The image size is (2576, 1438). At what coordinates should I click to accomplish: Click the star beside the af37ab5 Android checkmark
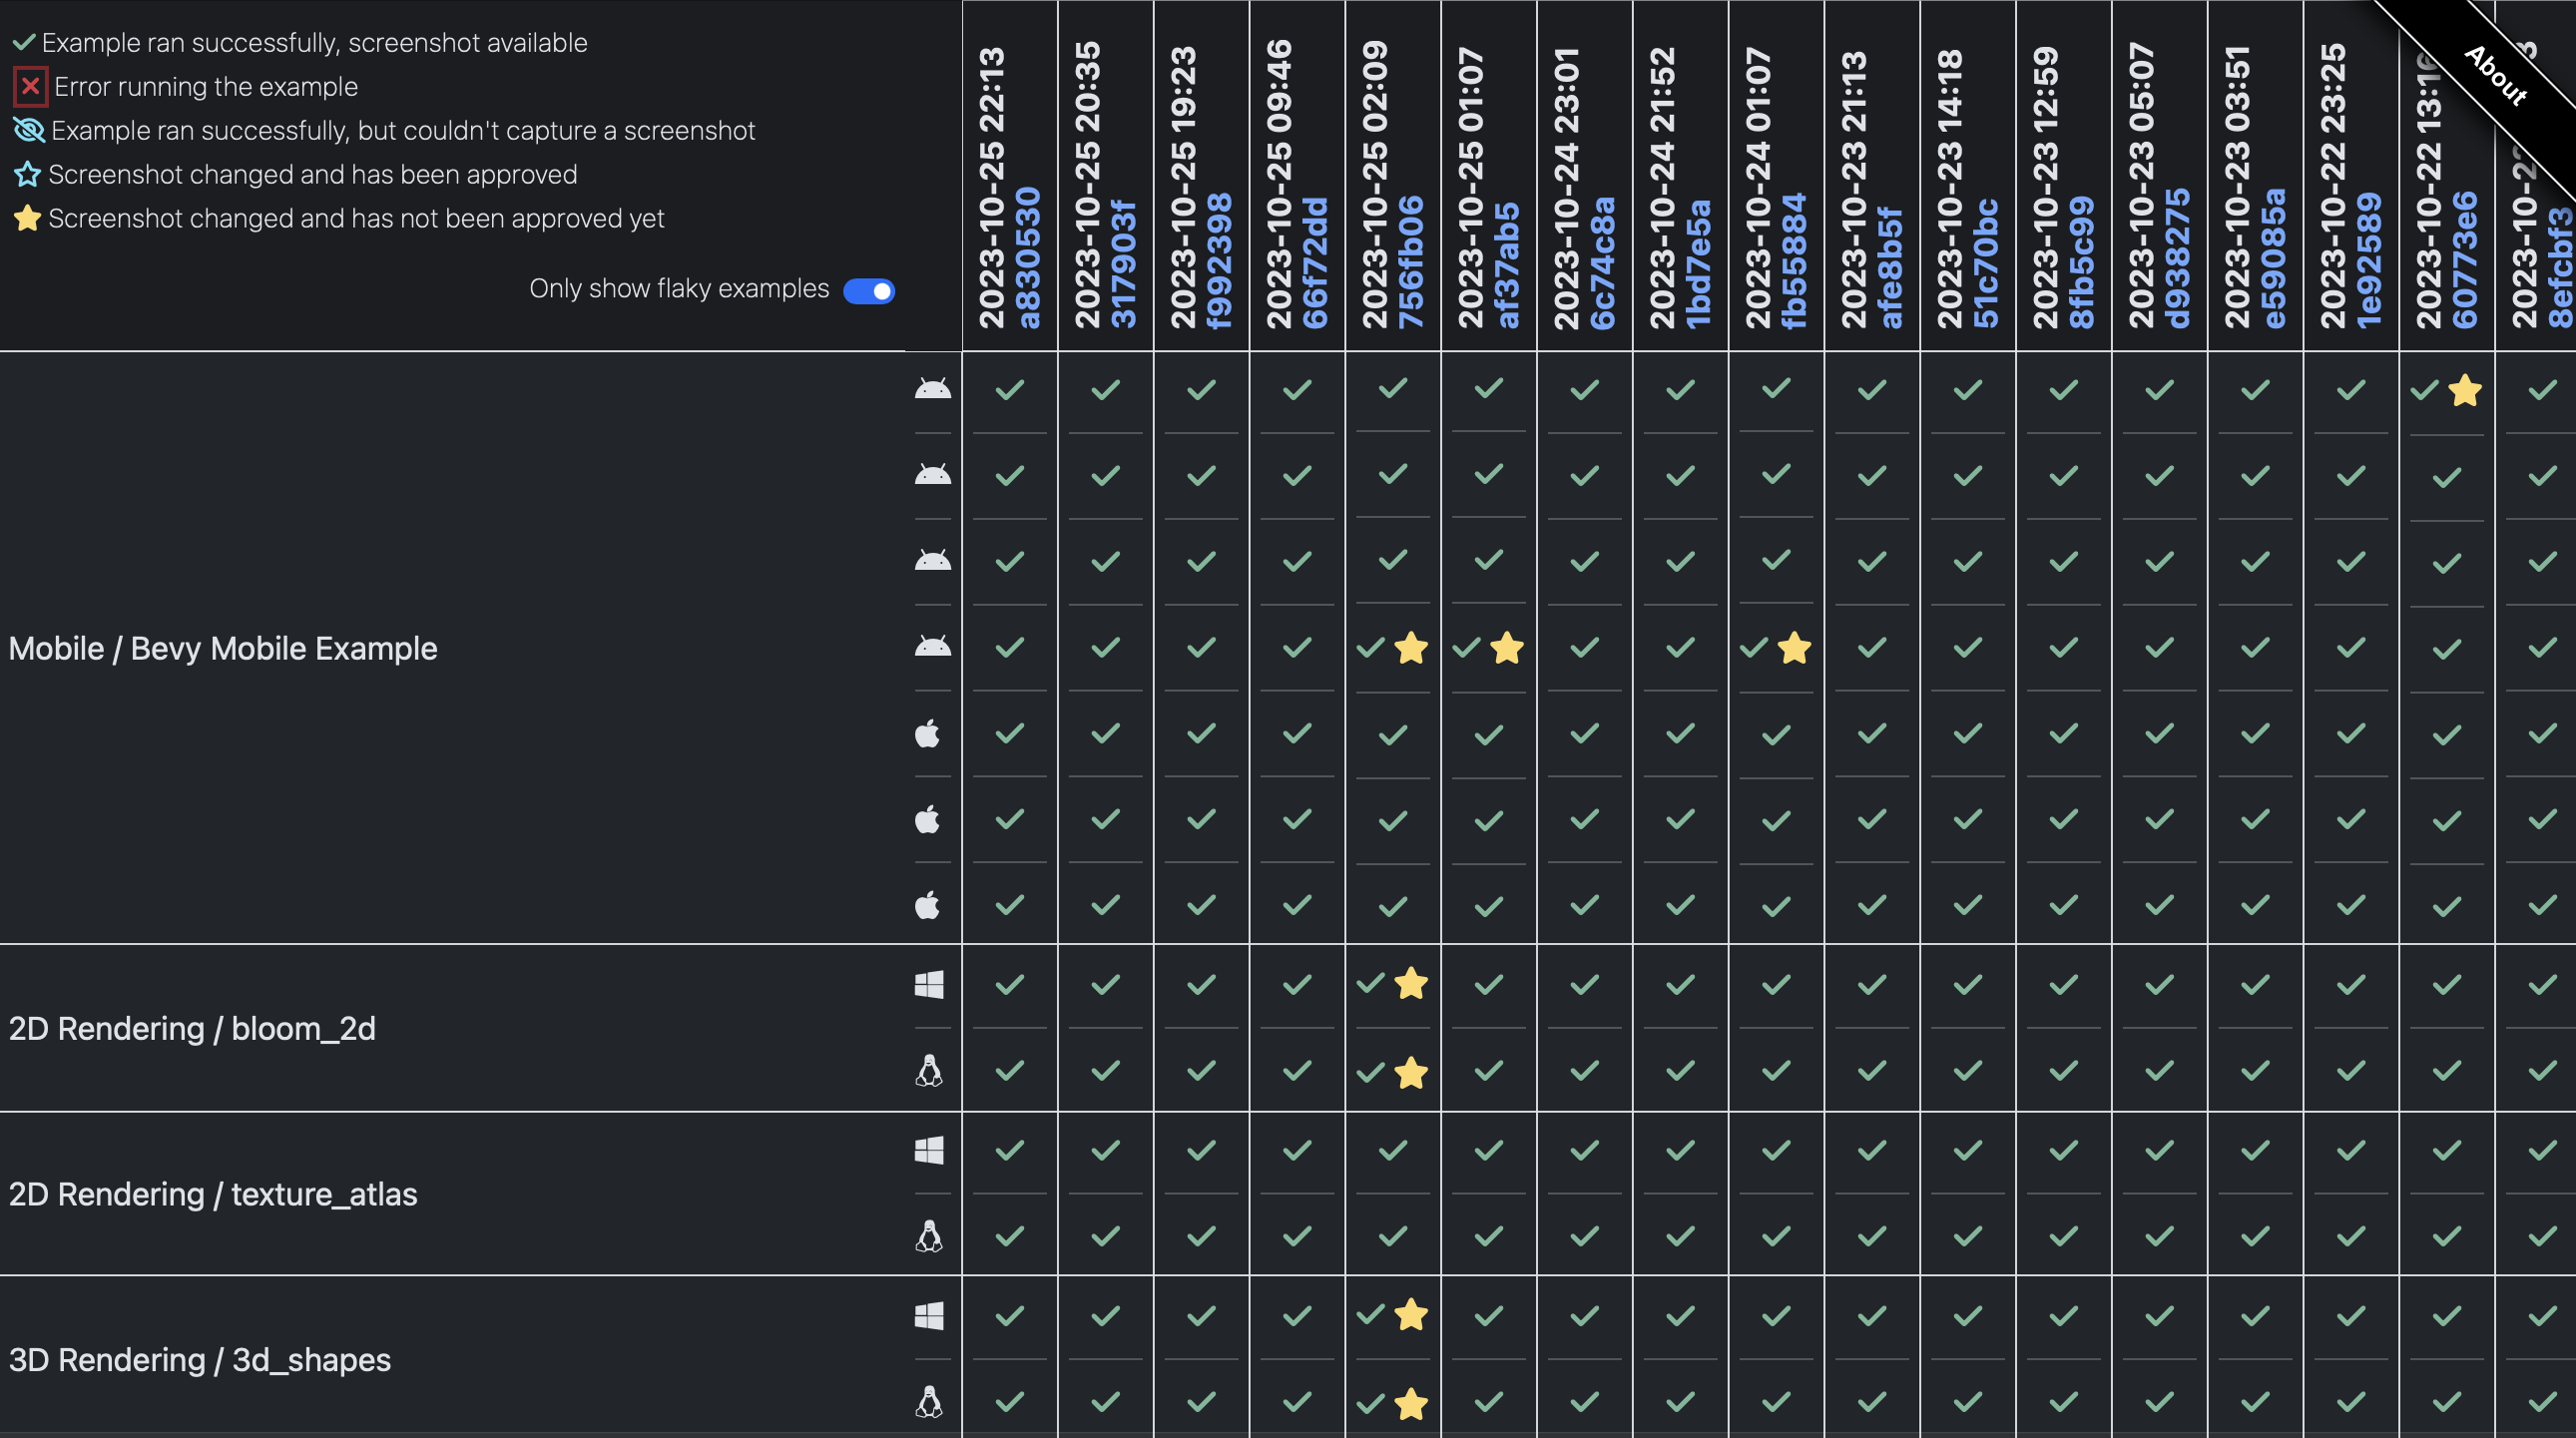[1508, 648]
